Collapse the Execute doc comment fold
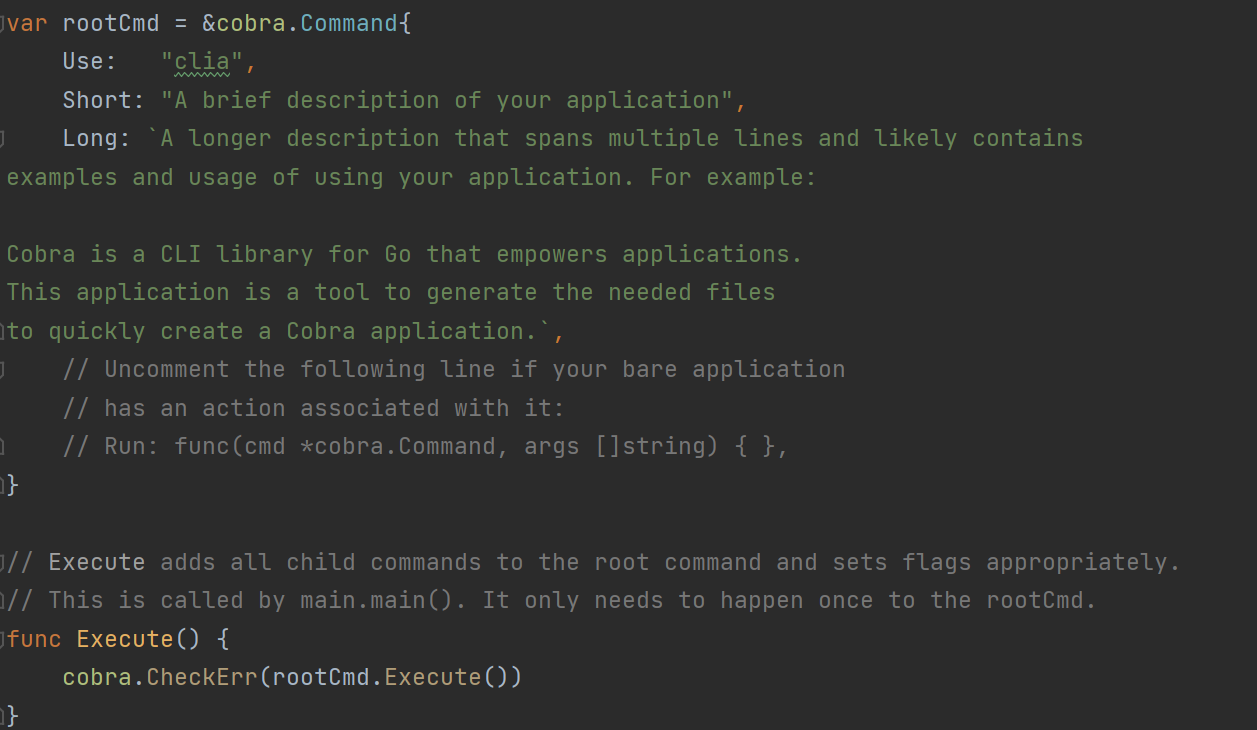The image size is (1257, 730). point(3,563)
